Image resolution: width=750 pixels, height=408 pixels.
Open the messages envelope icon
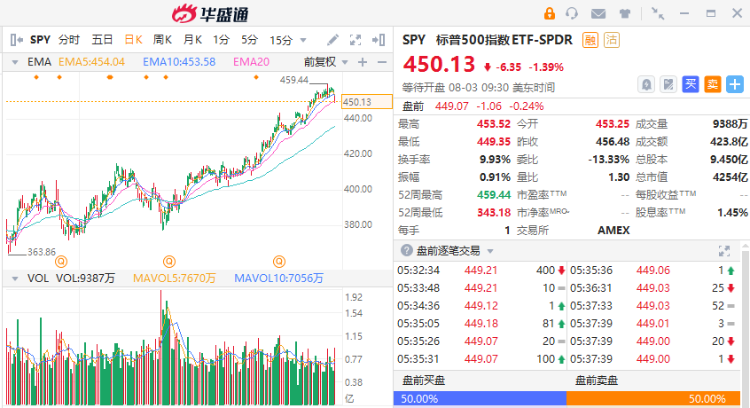(598, 14)
